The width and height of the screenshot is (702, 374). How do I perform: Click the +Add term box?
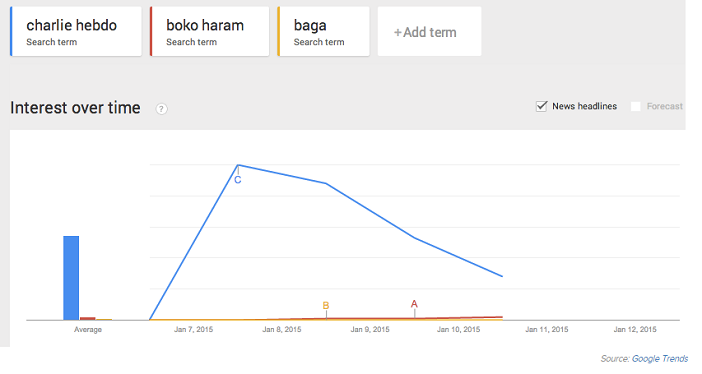[x=429, y=31]
